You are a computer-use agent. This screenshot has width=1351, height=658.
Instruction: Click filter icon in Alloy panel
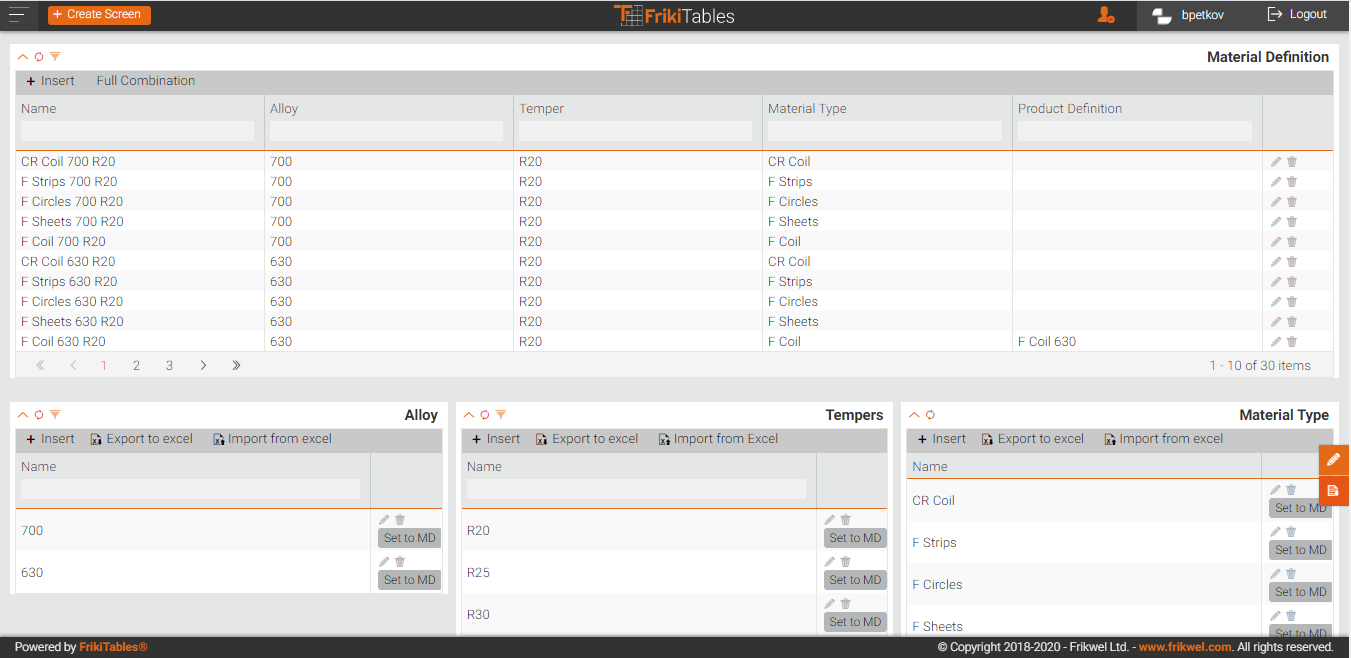[x=55, y=415]
